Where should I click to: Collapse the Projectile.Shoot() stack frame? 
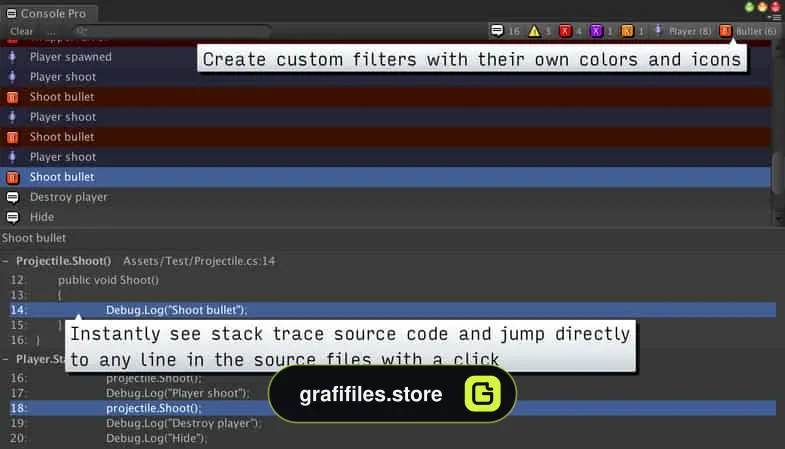[5, 261]
